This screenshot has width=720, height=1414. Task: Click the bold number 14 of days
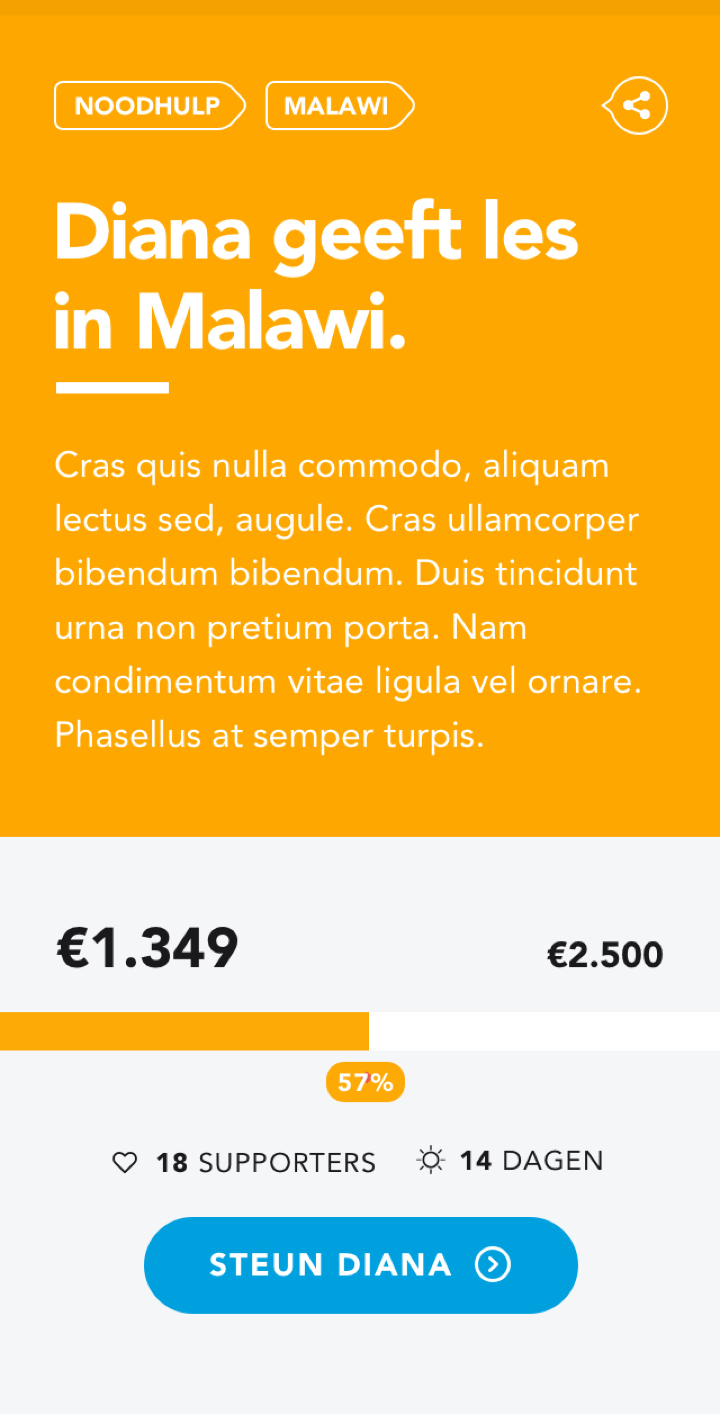coord(475,1161)
